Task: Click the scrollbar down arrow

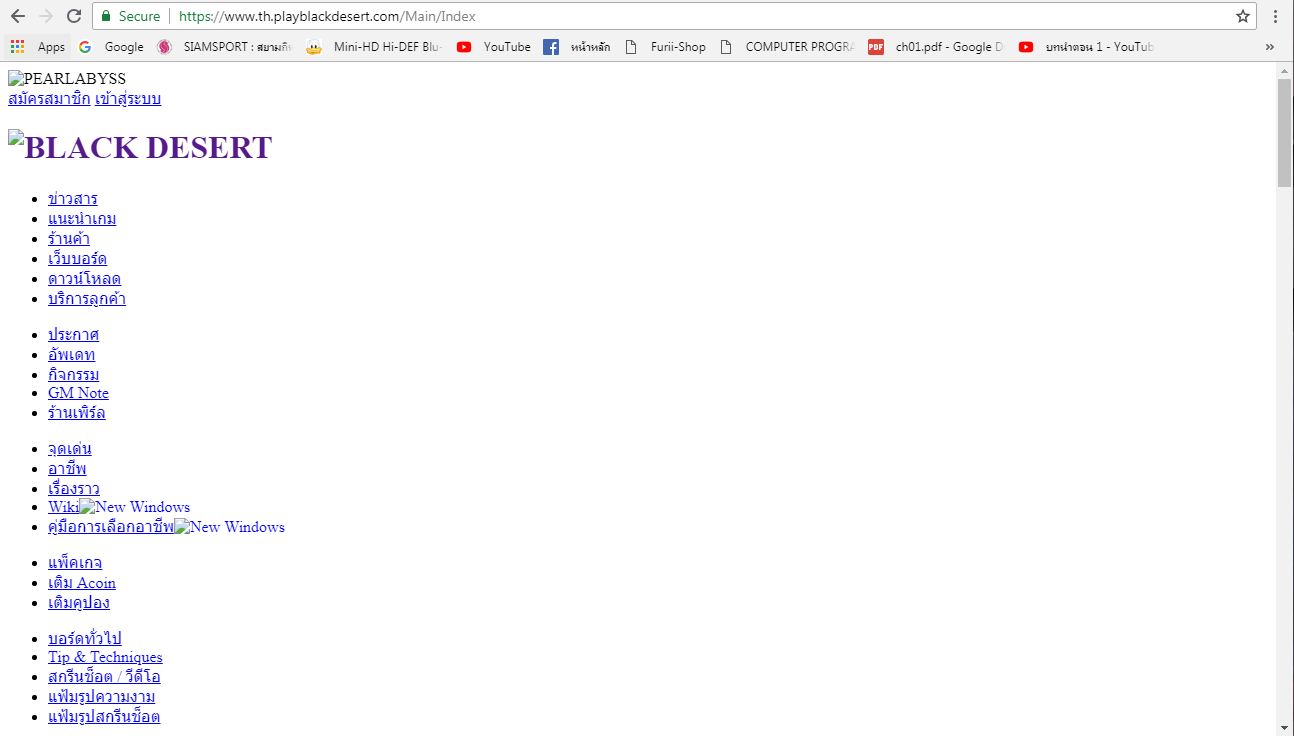Action: (x=1285, y=727)
